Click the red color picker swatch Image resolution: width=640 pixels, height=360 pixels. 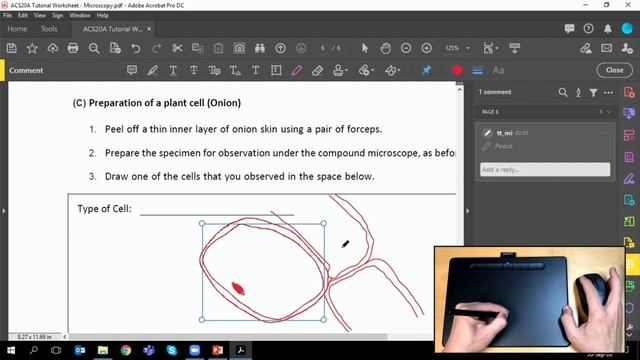tap(457, 70)
